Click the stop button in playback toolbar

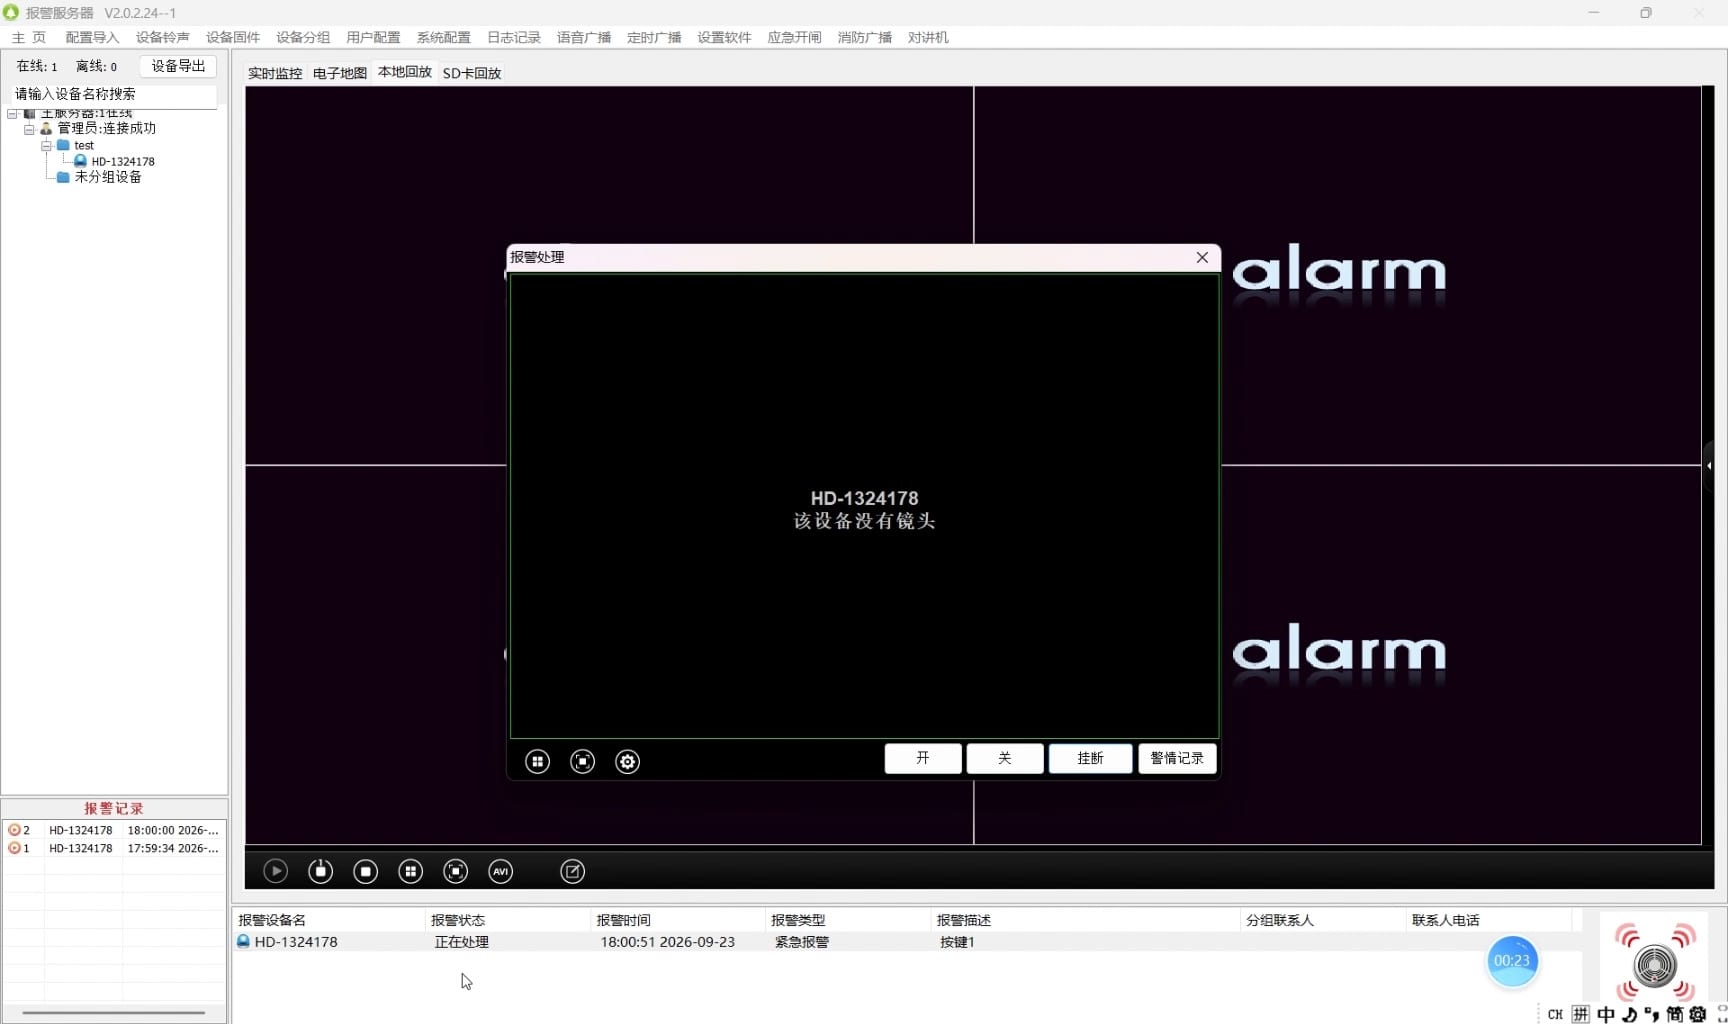(x=366, y=871)
